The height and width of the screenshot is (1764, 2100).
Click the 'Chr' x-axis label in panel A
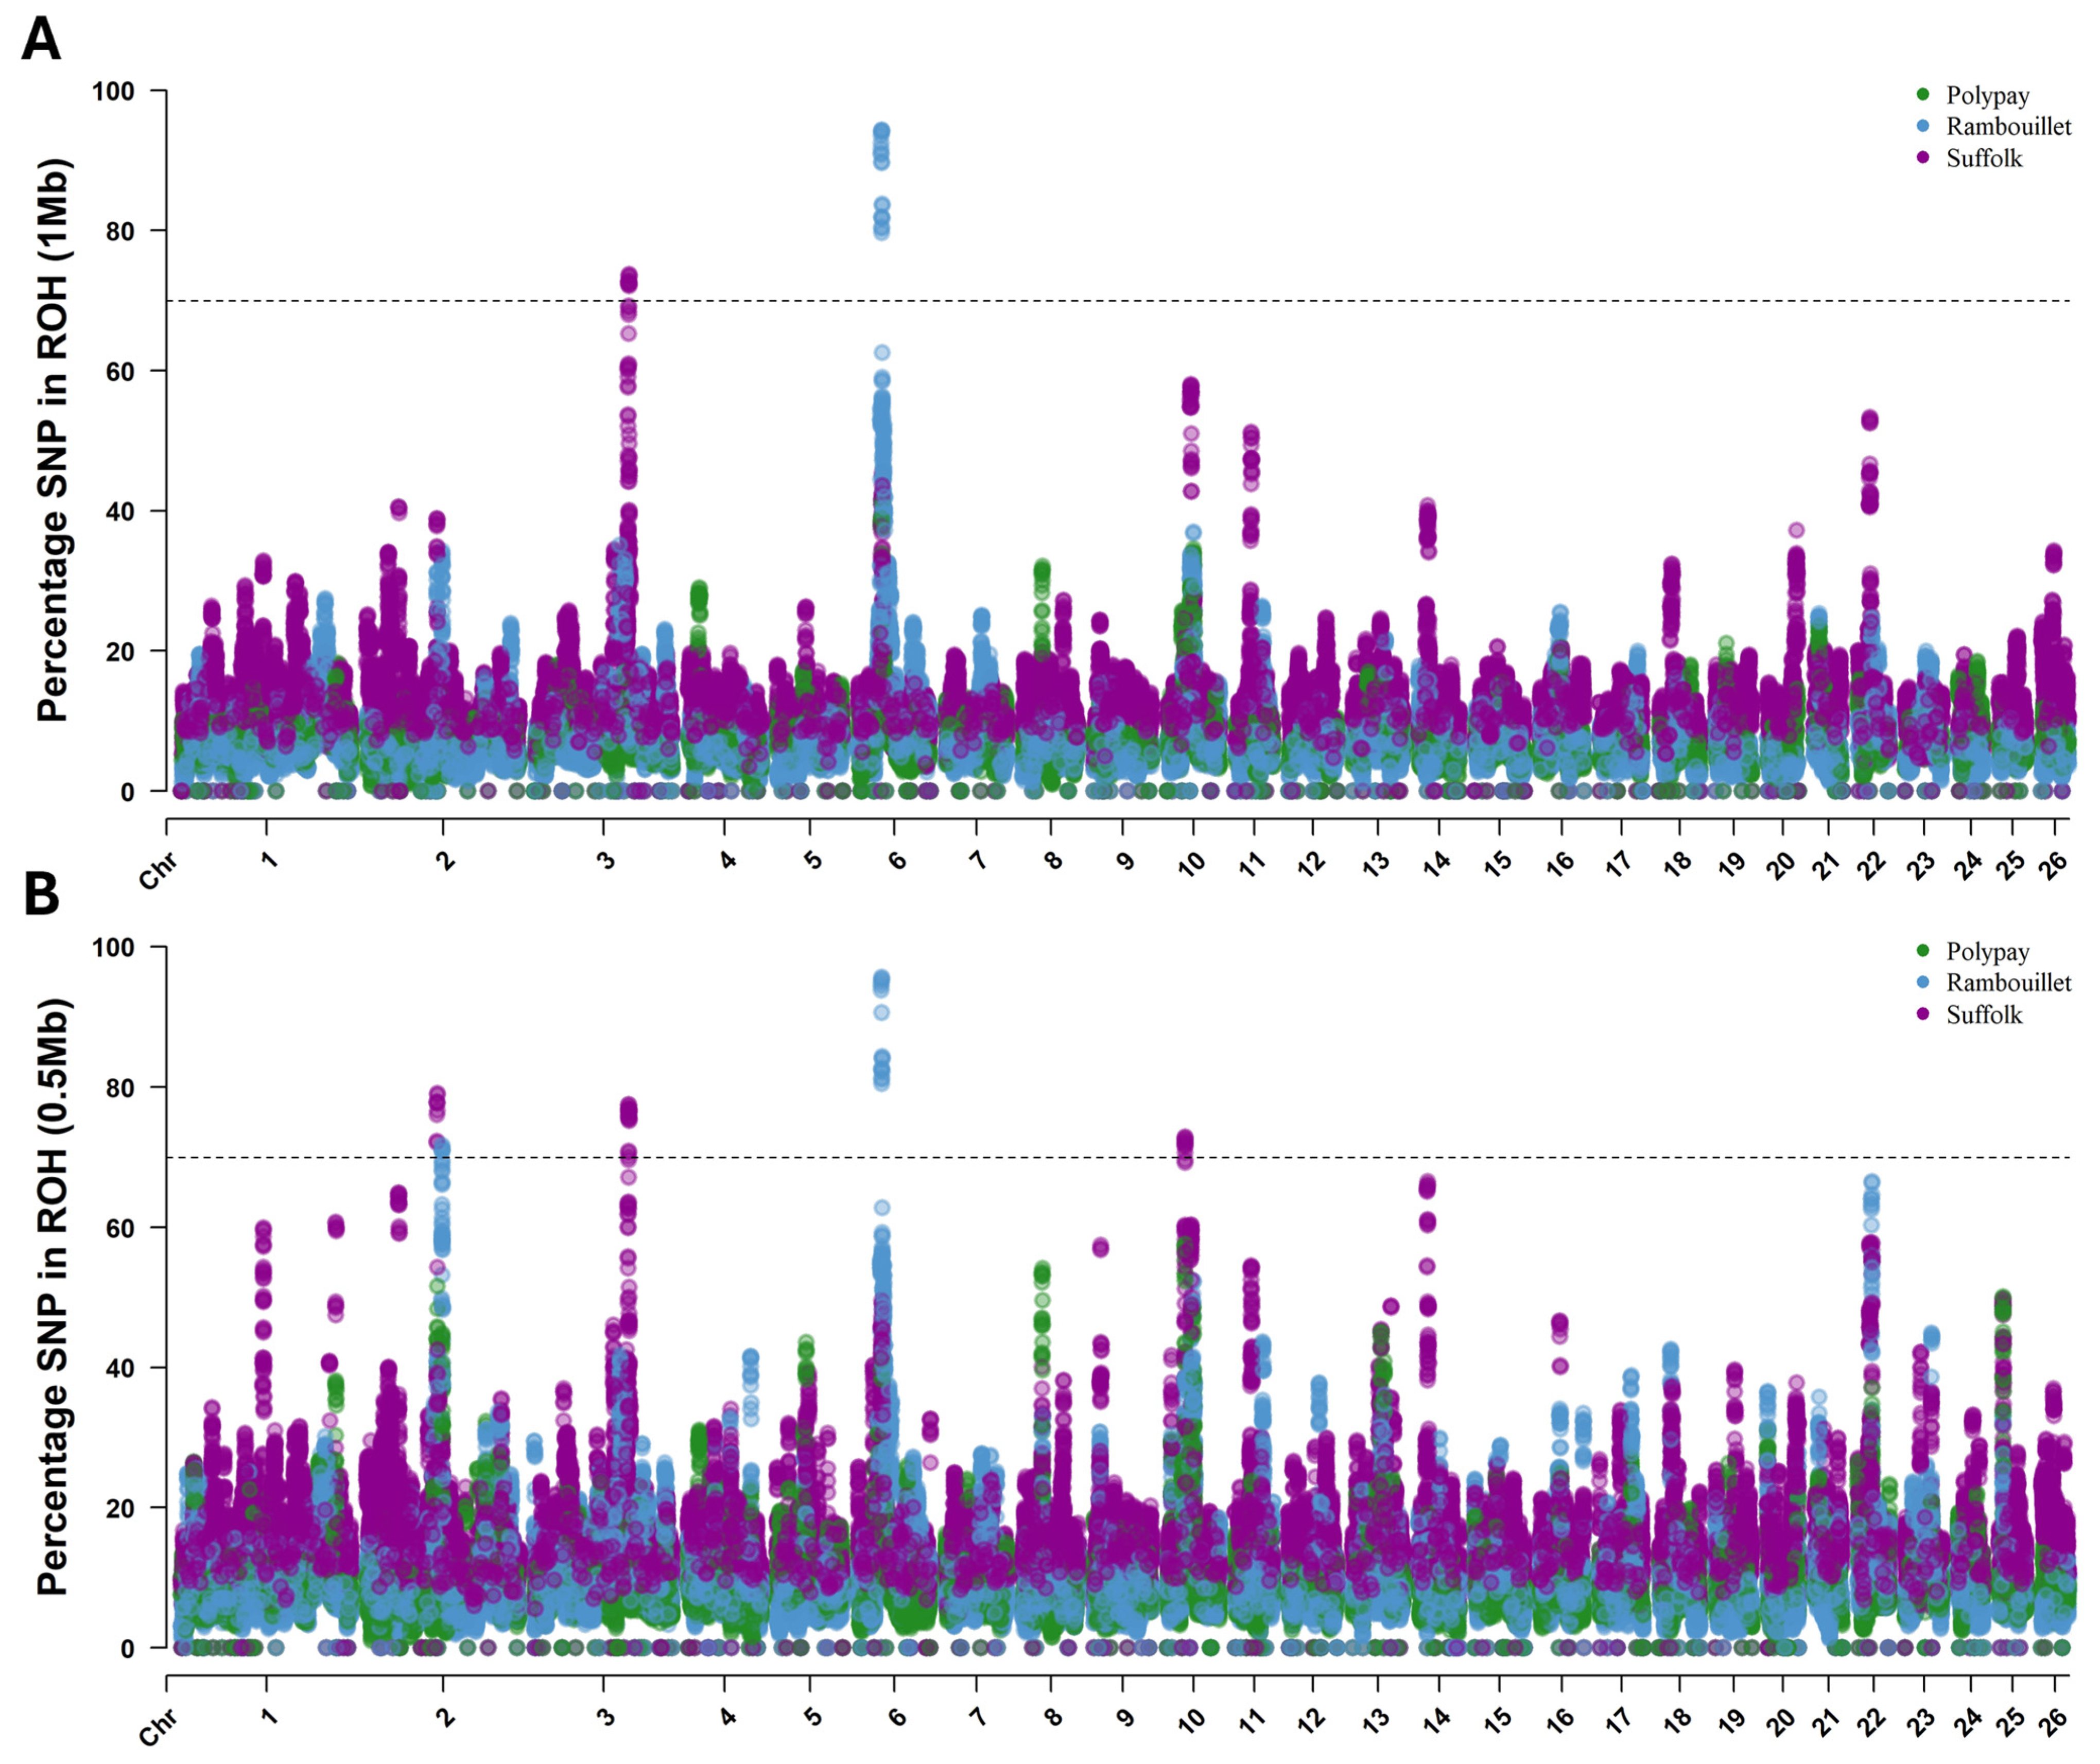(x=158, y=871)
